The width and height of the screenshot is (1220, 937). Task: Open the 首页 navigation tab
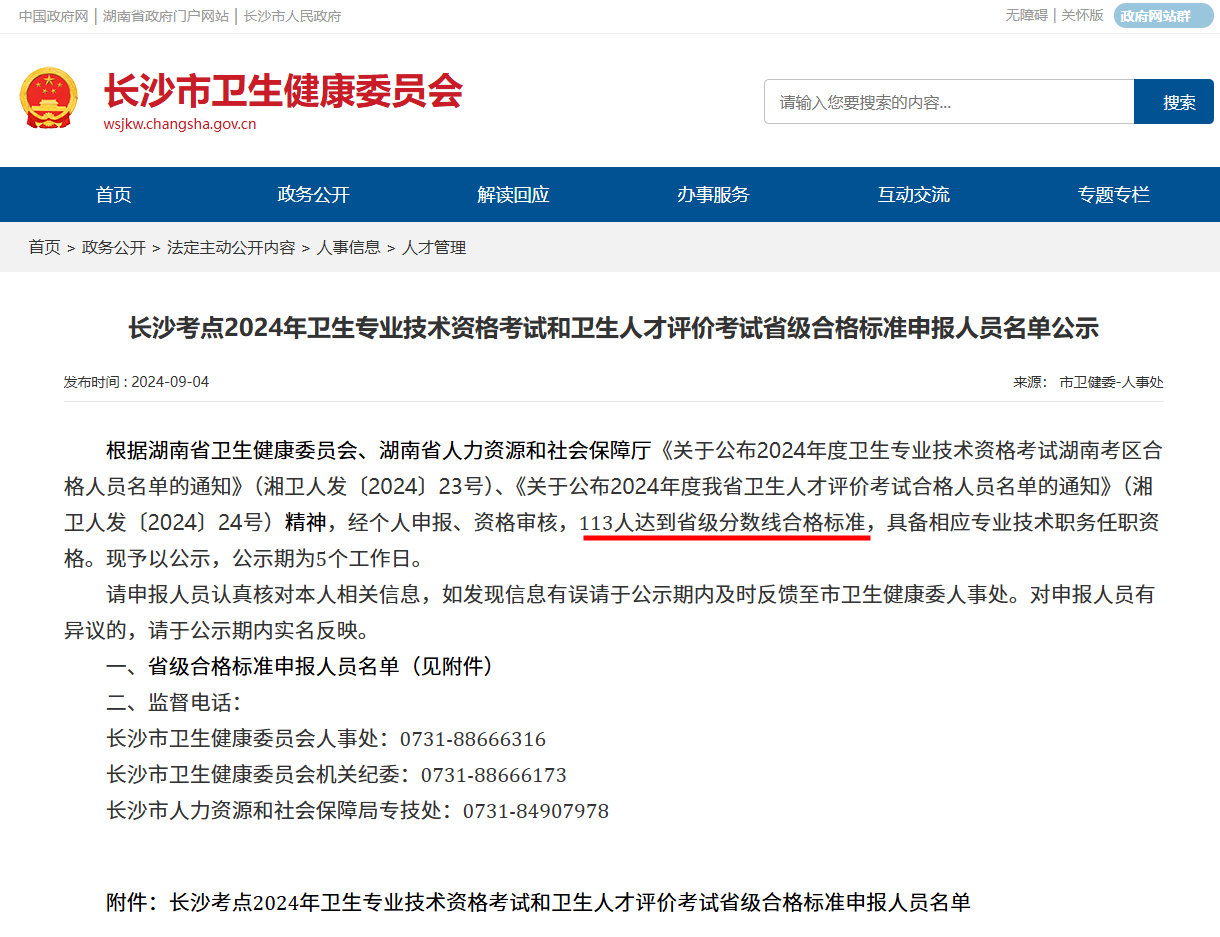[x=113, y=195]
